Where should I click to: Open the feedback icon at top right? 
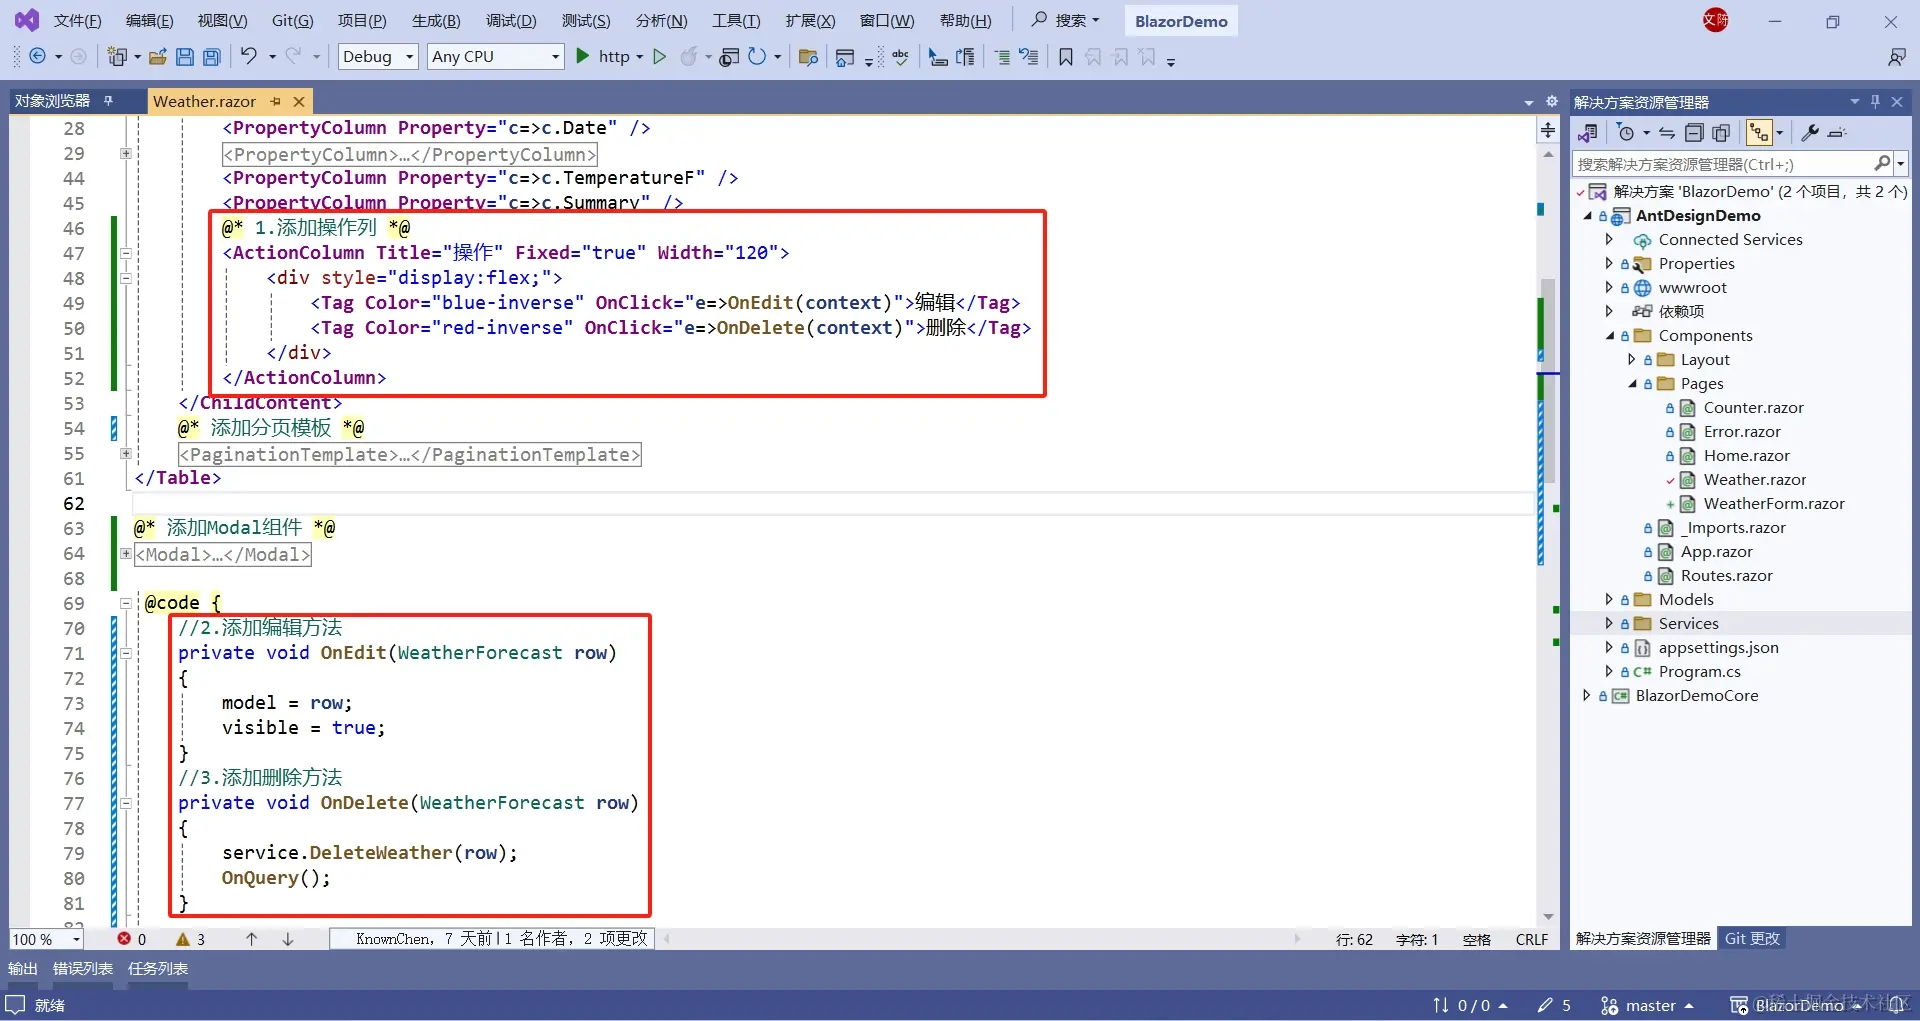[1896, 57]
